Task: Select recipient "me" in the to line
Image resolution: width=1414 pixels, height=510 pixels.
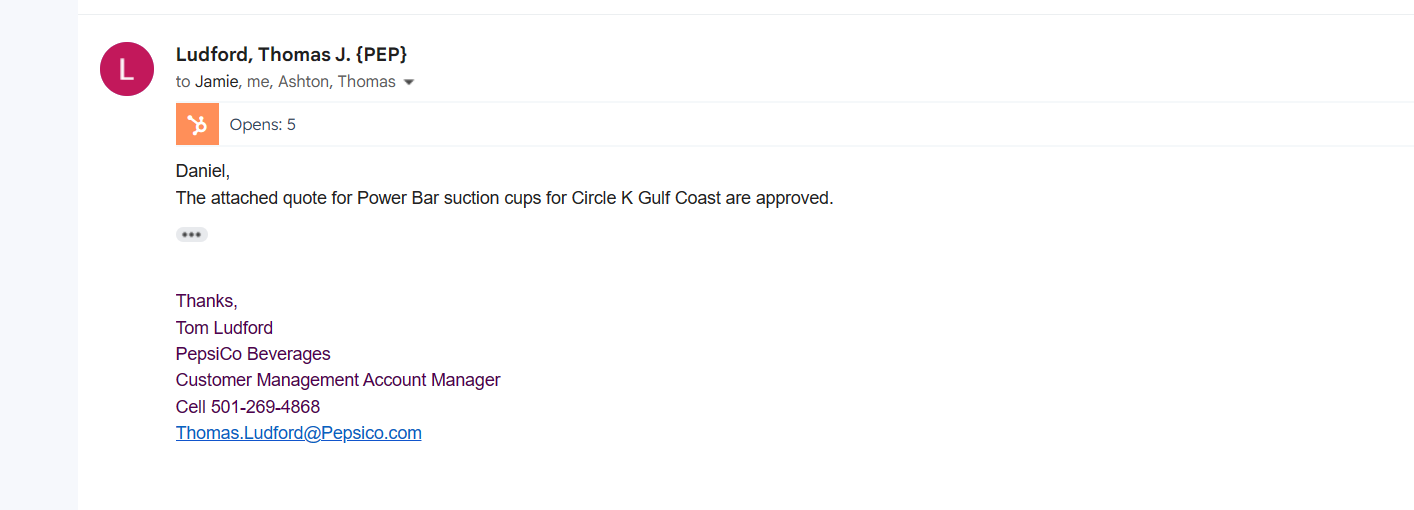Action: [x=257, y=82]
